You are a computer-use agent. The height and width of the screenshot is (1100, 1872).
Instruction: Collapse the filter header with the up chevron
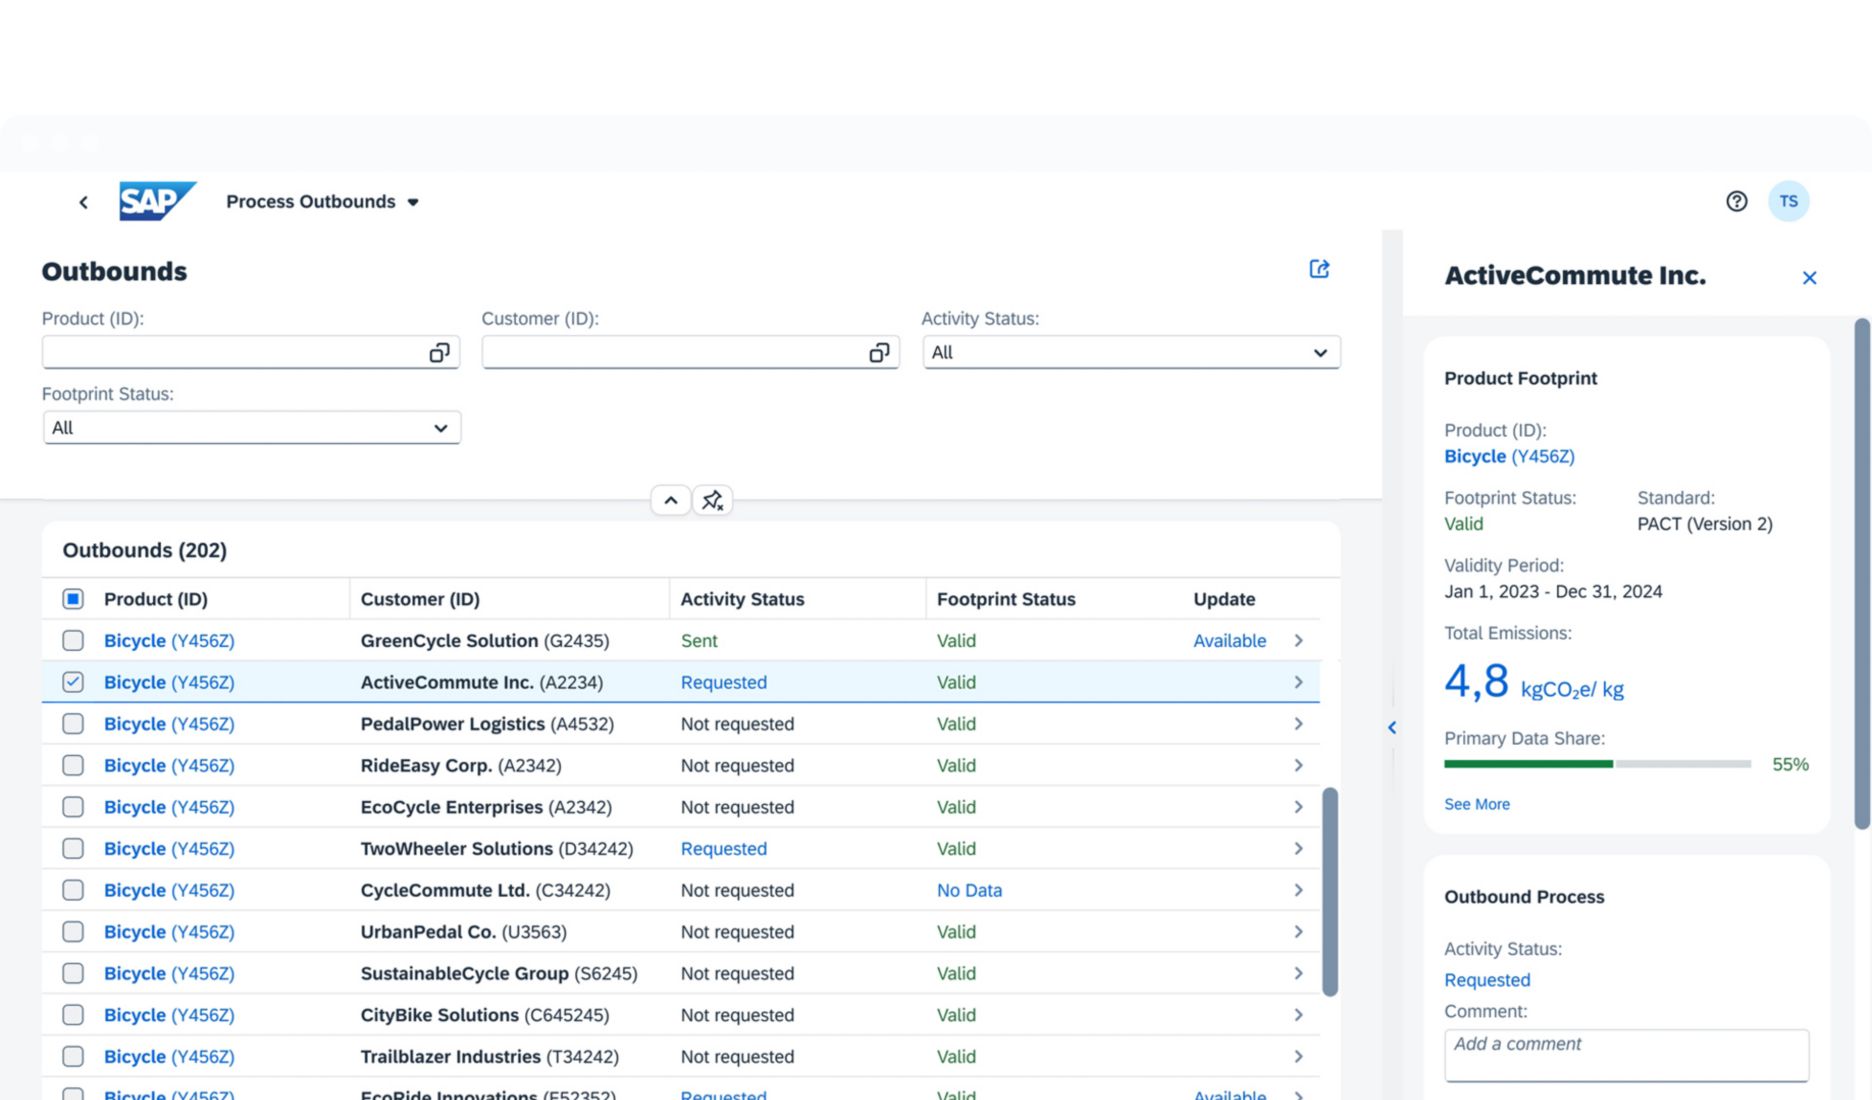(670, 500)
